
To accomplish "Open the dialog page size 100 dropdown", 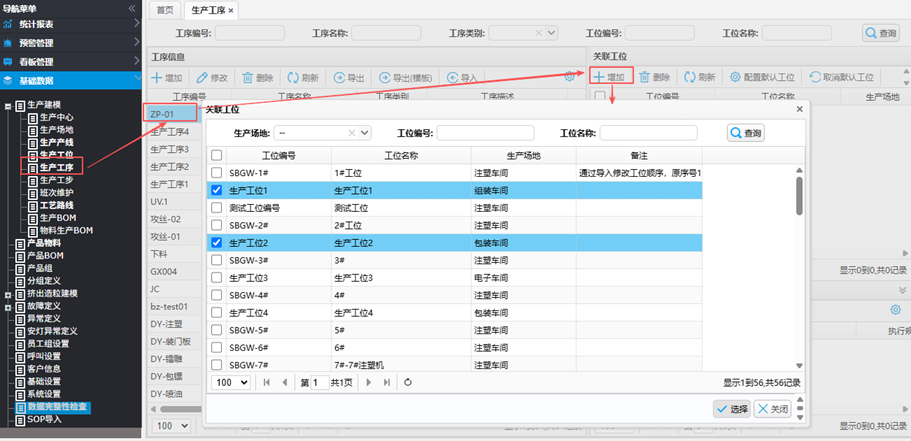I will pyautogui.click(x=231, y=382).
